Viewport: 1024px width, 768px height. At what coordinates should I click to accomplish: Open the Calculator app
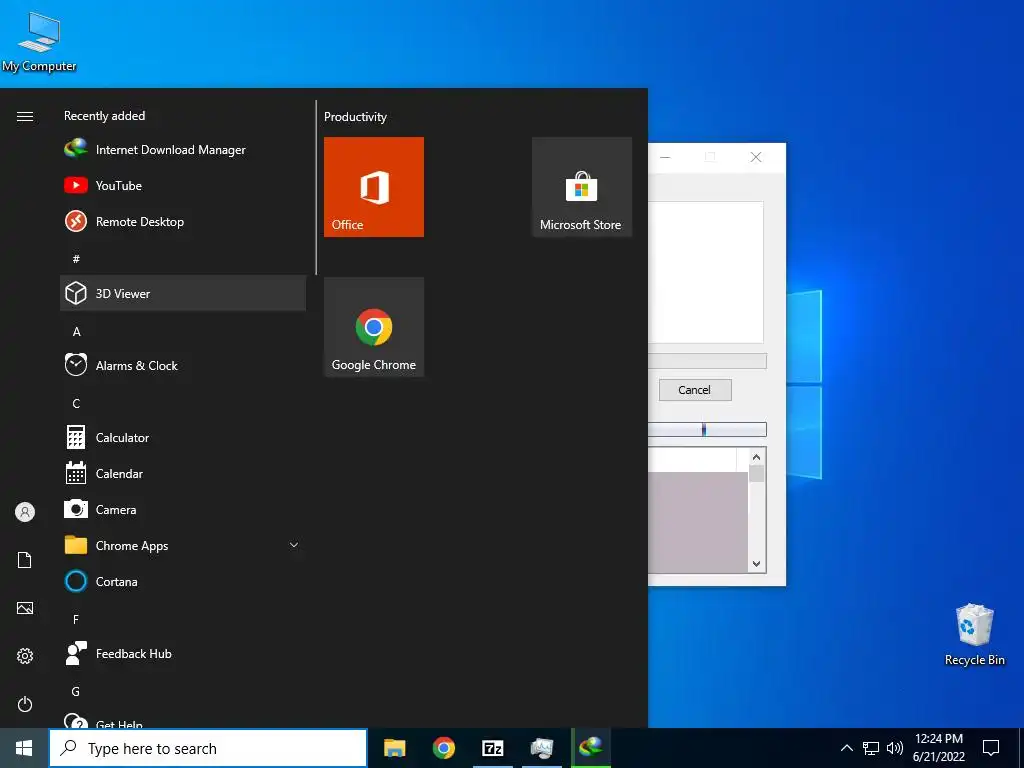pos(183,438)
